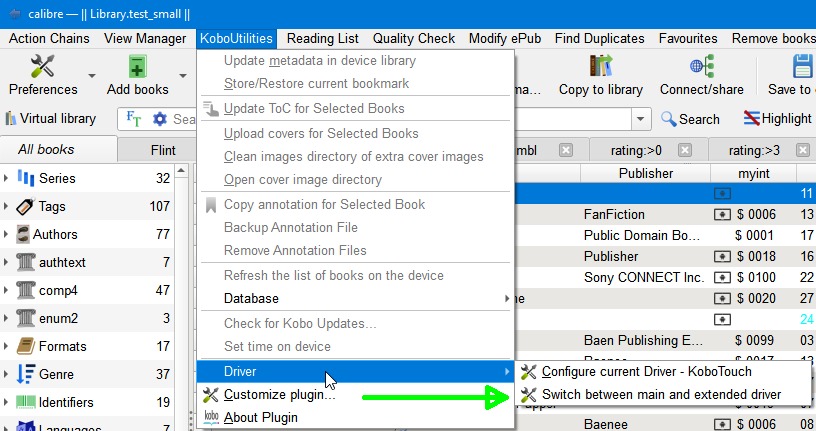Image resolution: width=816 pixels, height=431 pixels.
Task: Toggle the Highlight search results button
Action: pyautogui.click(x=777, y=119)
